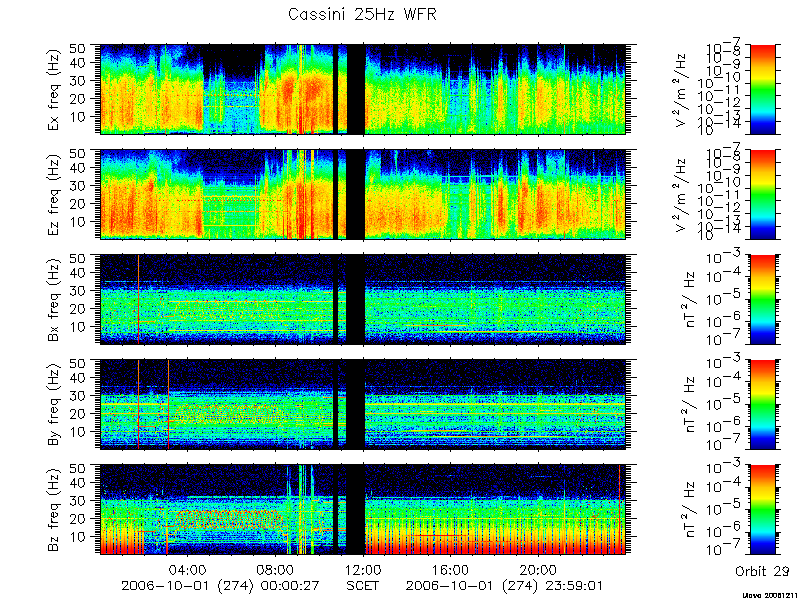Viewport: 800px width, 600px height.
Task: Click the Ex panel color bar
Action: coord(763,89)
